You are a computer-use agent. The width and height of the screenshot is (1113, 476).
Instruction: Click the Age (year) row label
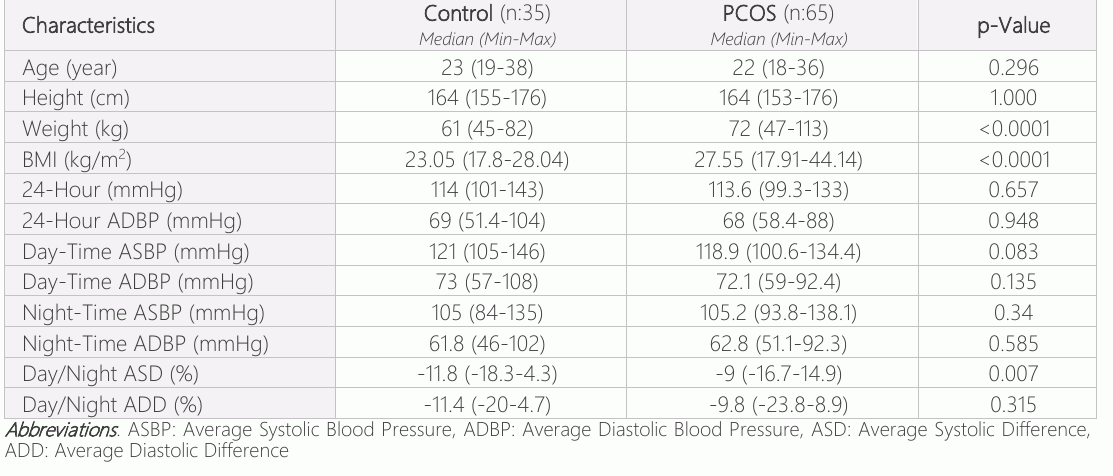pos(70,68)
